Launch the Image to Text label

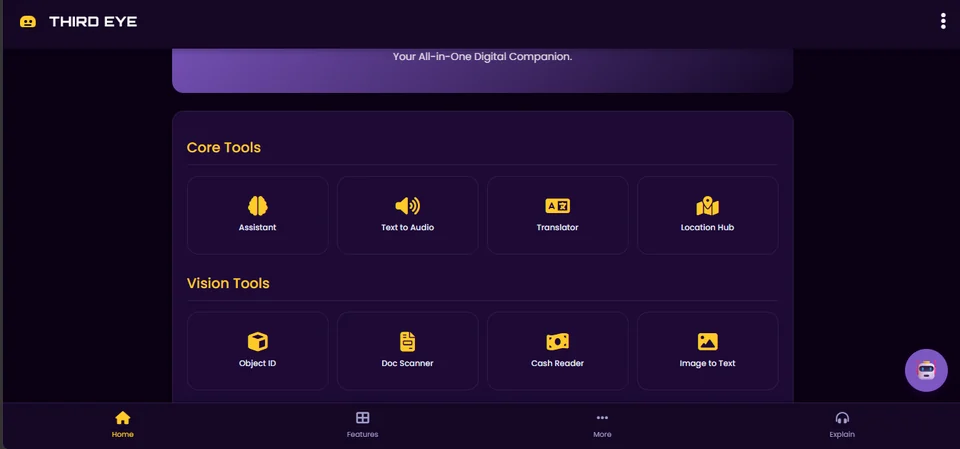708,363
